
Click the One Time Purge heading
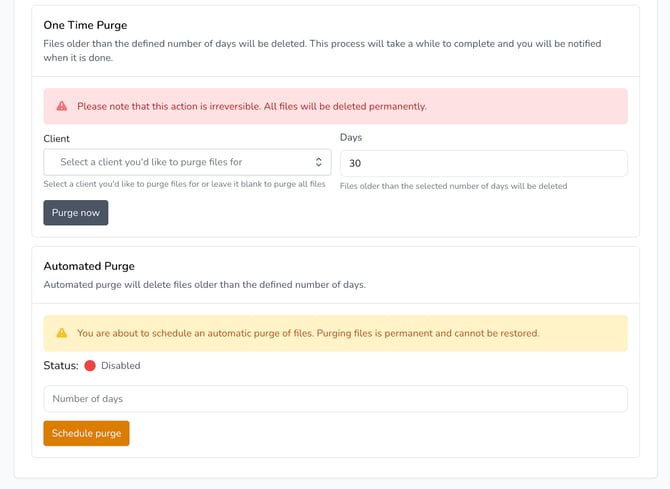[85, 25]
